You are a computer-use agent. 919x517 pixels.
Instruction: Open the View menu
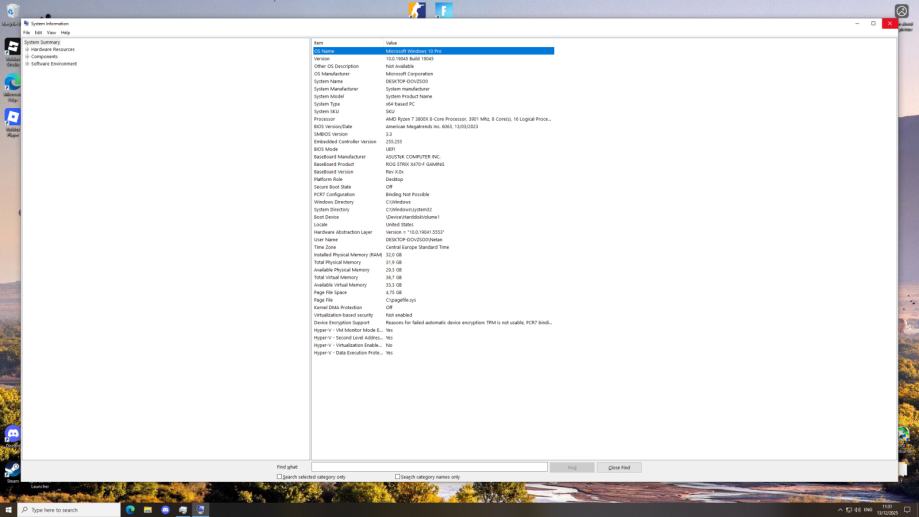point(51,32)
